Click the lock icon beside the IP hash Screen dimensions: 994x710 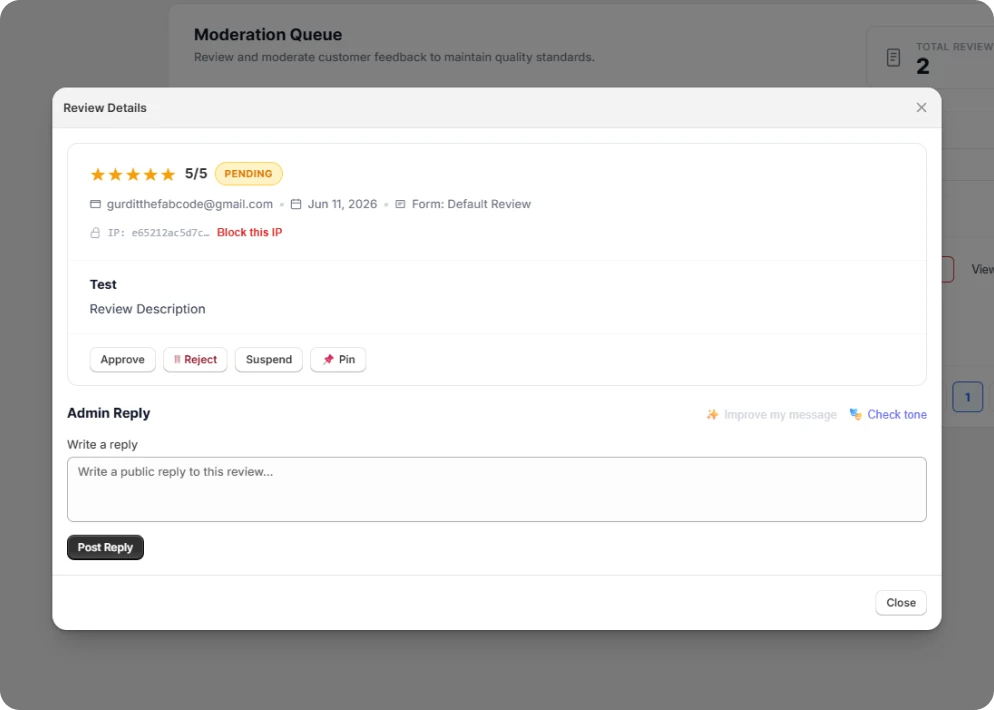click(95, 233)
